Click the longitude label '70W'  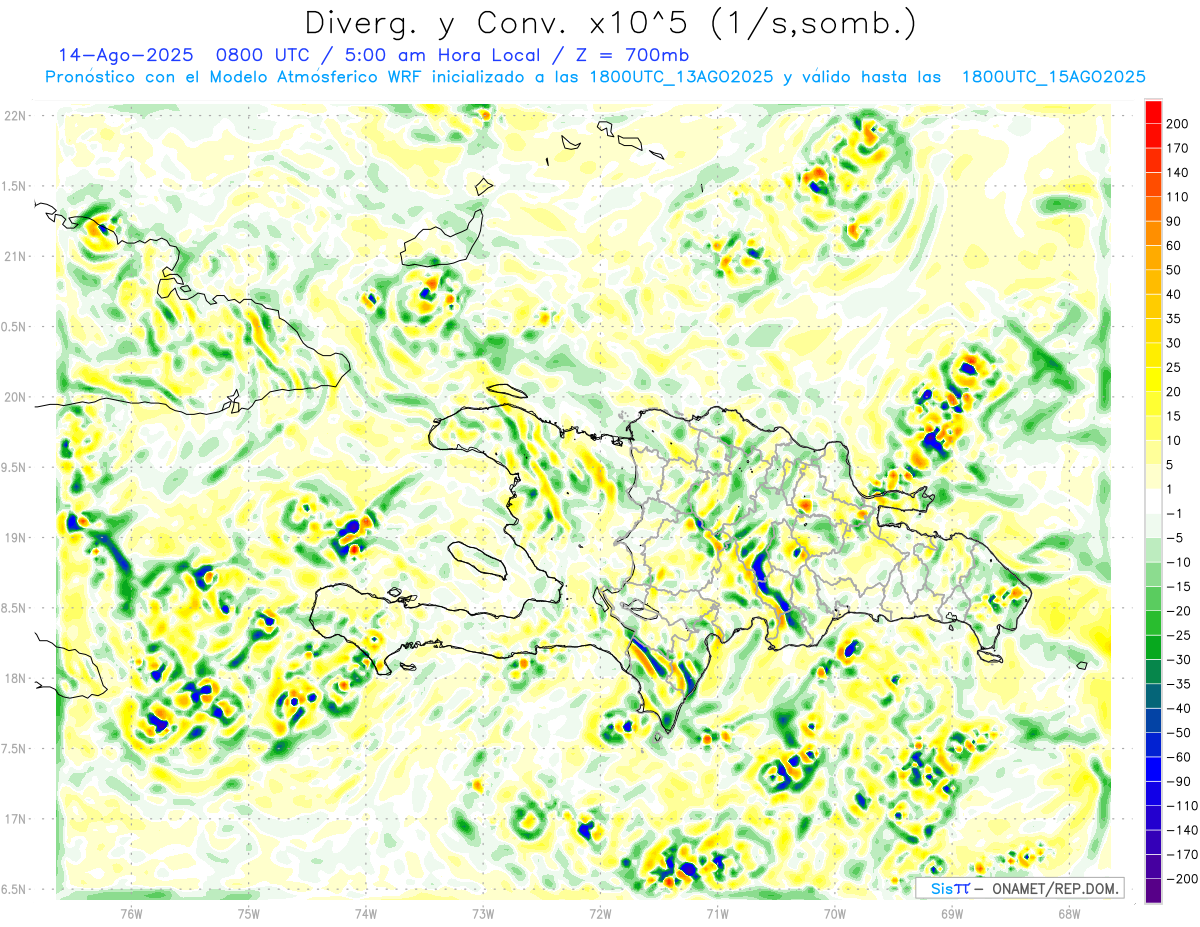click(835, 913)
